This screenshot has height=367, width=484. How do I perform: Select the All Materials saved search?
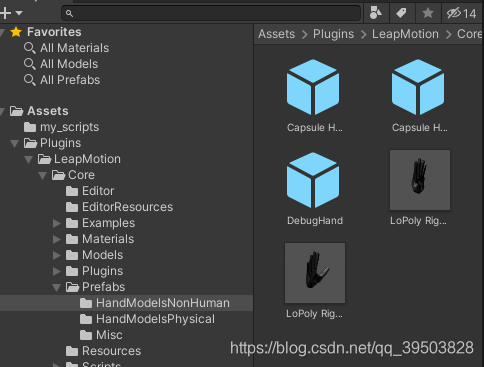pyautogui.click(x=74, y=48)
